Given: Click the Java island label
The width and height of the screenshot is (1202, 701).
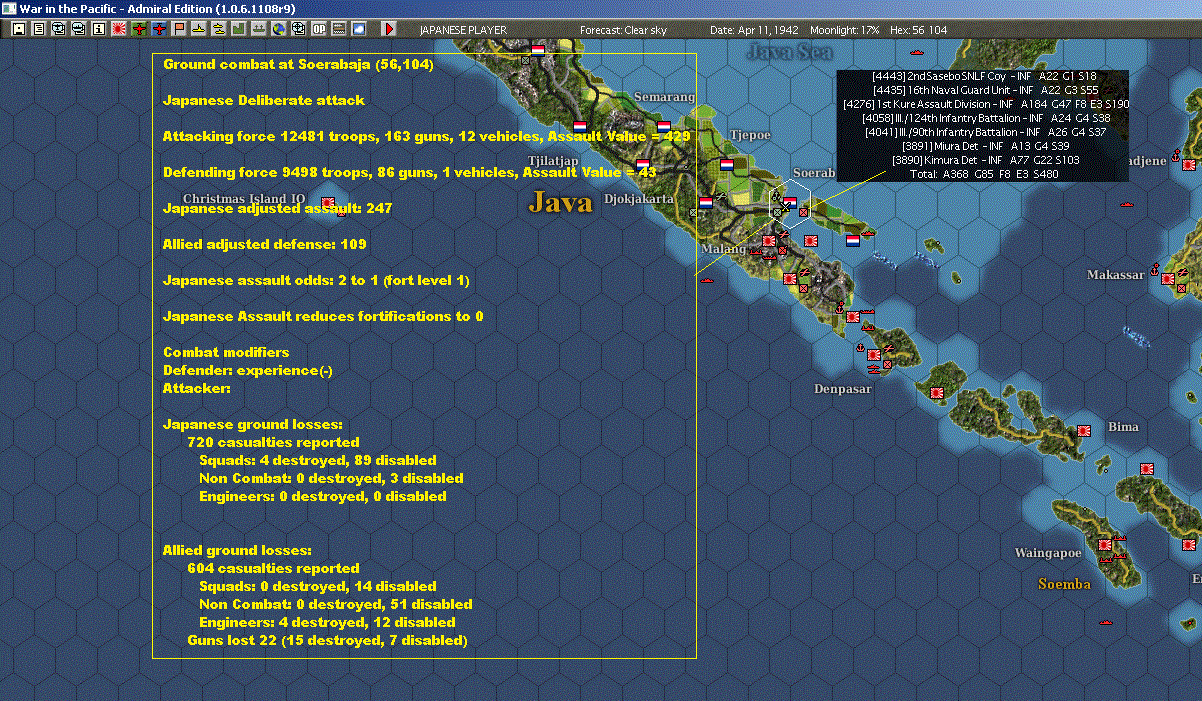Looking at the screenshot, I should [561, 203].
